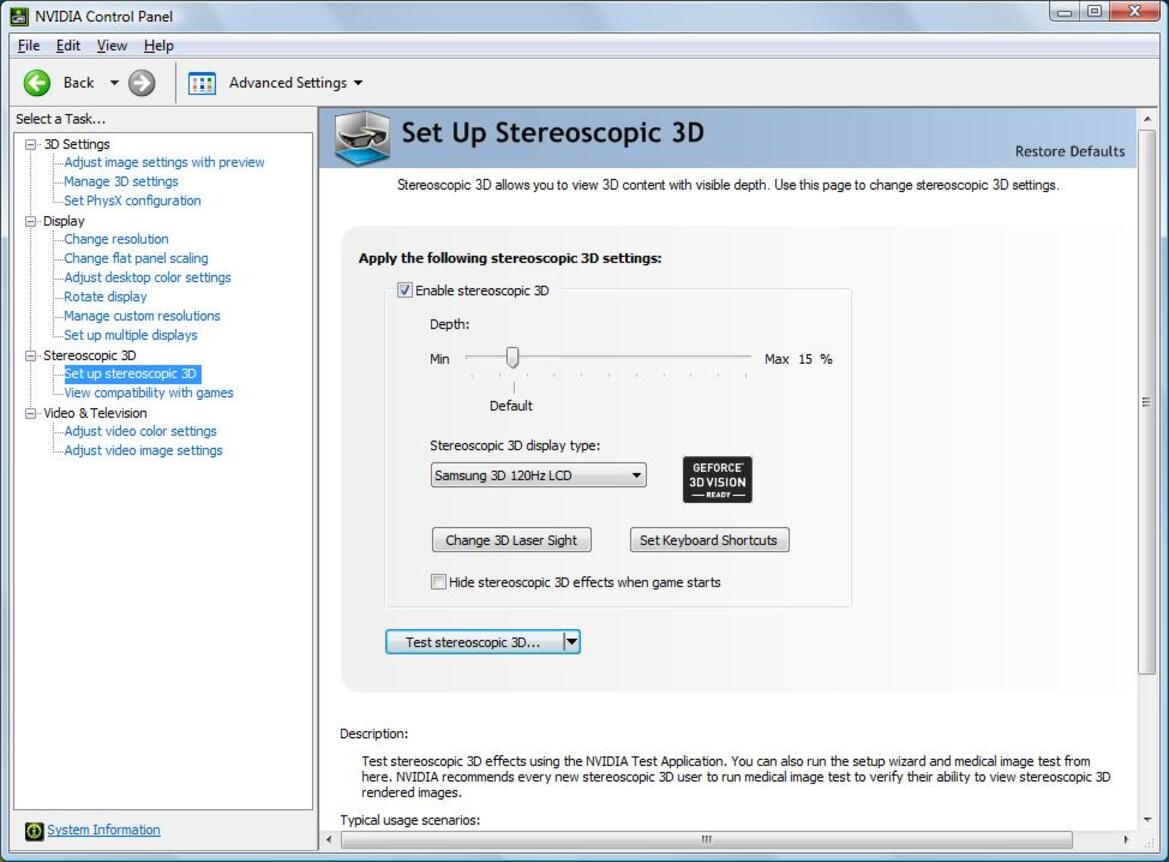
Task: Click the horizontal scrollbar thumb
Action: [706, 840]
